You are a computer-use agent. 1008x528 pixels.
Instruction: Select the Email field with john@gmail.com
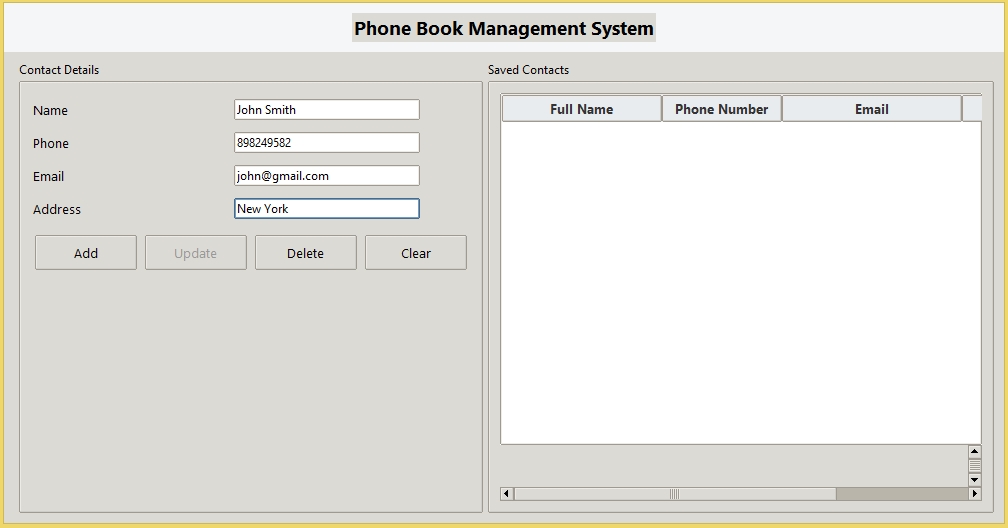(x=326, y=176)
